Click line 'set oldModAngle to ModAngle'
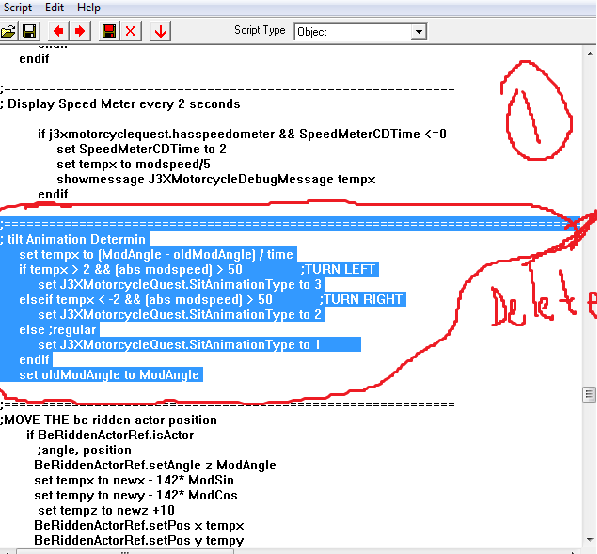597x554 pixels. pos(109,375)
